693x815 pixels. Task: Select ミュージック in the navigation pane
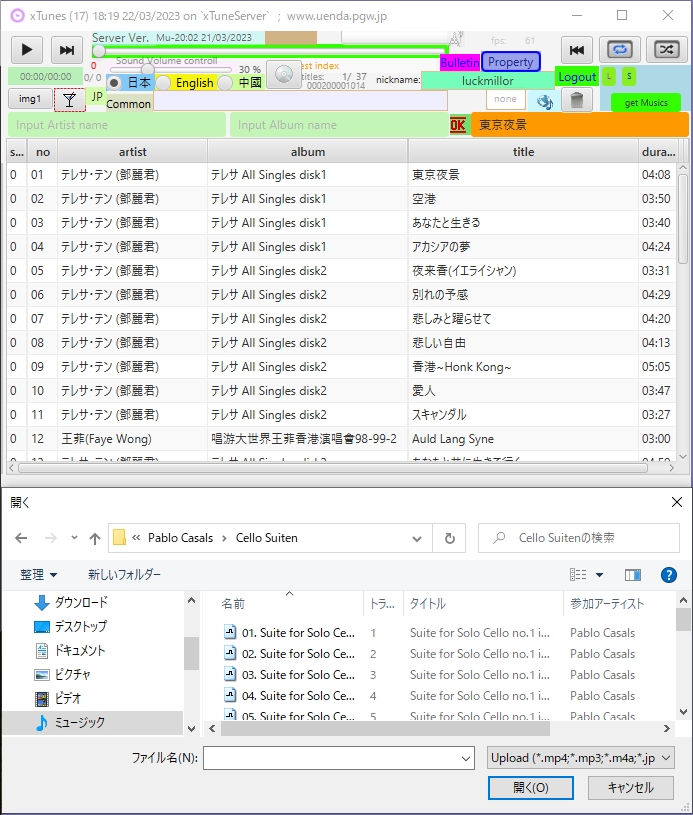78,722
